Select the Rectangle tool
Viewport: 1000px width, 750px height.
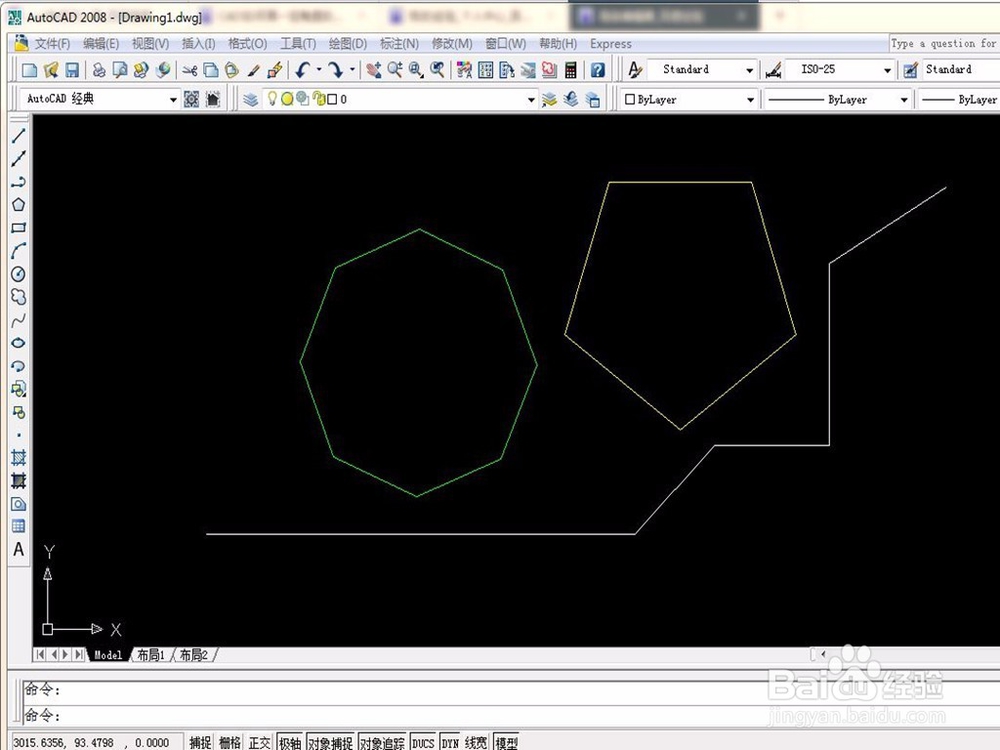(18, 228)
